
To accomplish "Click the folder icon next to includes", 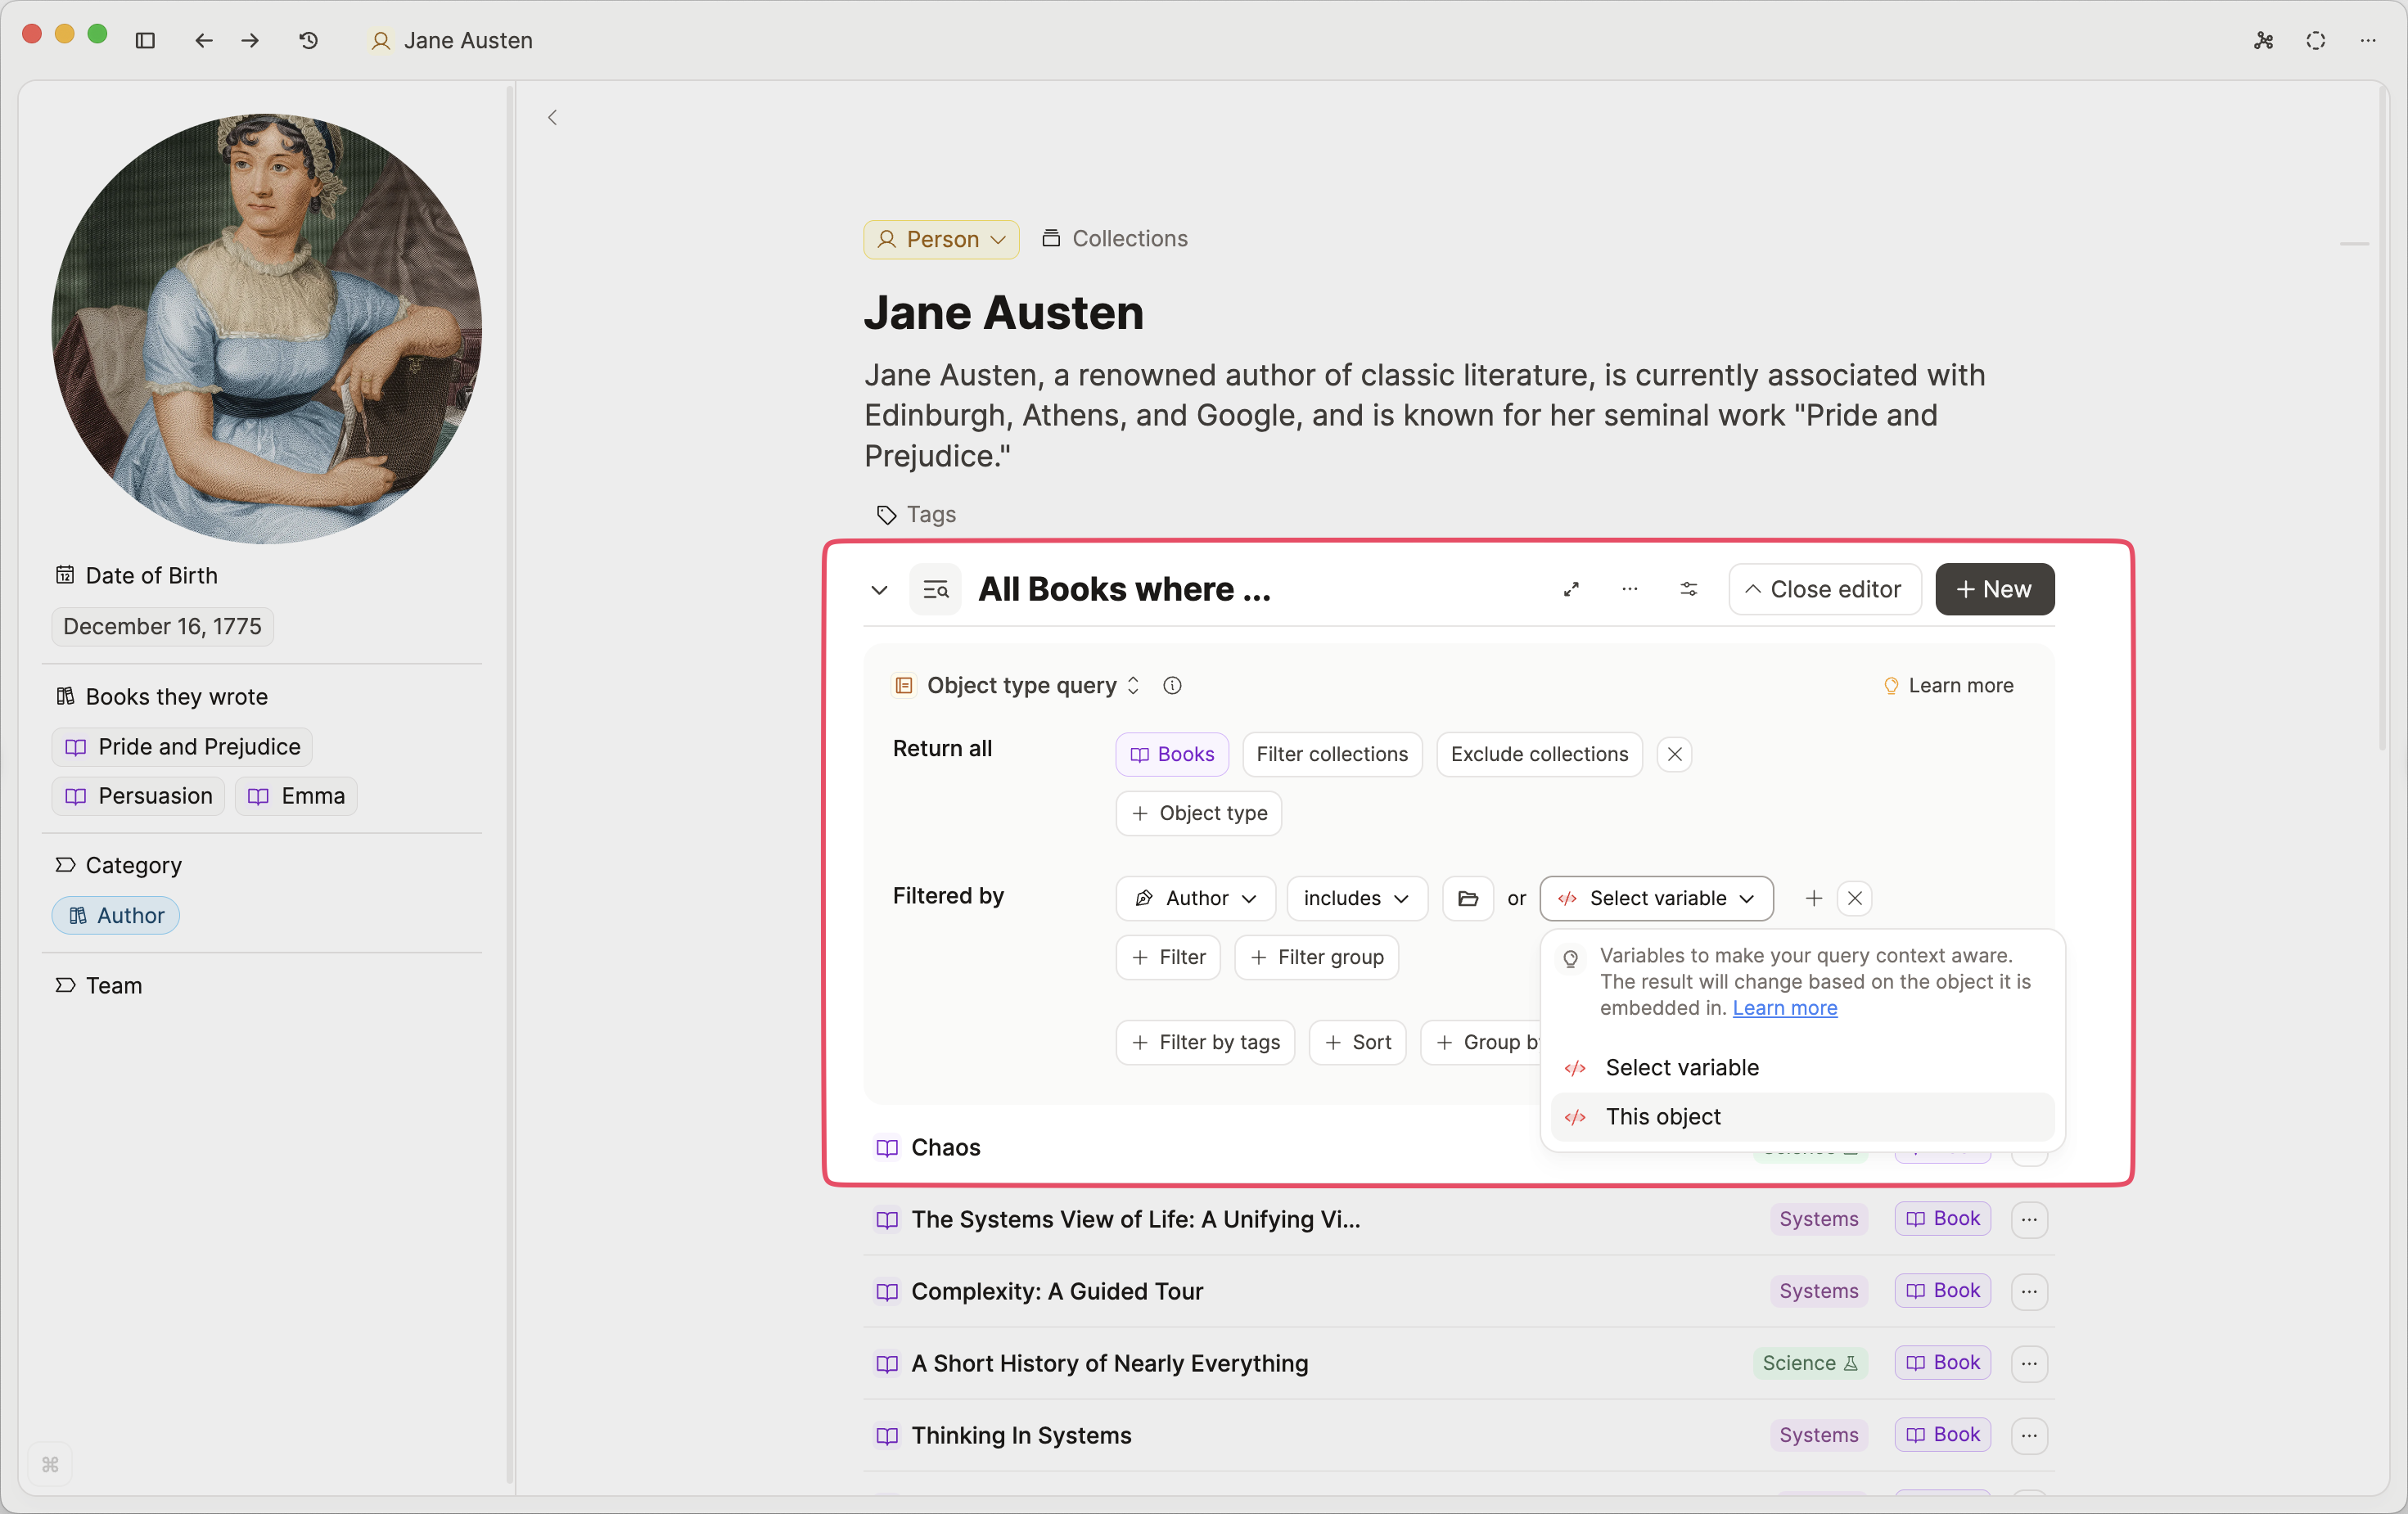I will pyautogui.click(x=1467, y=898).
